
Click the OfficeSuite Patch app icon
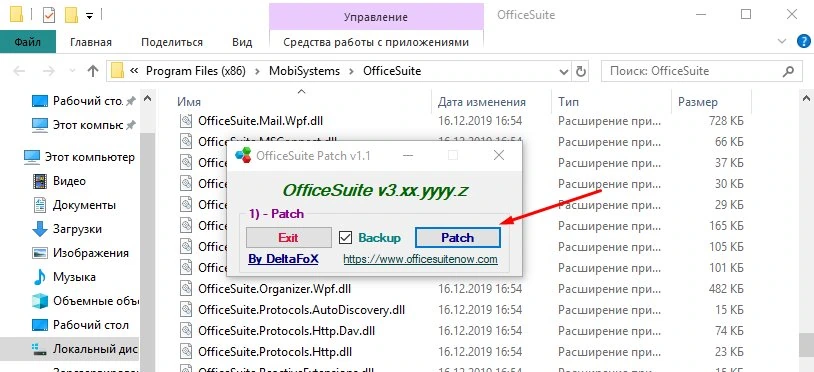pyautogui.click(x=242, y=155)
